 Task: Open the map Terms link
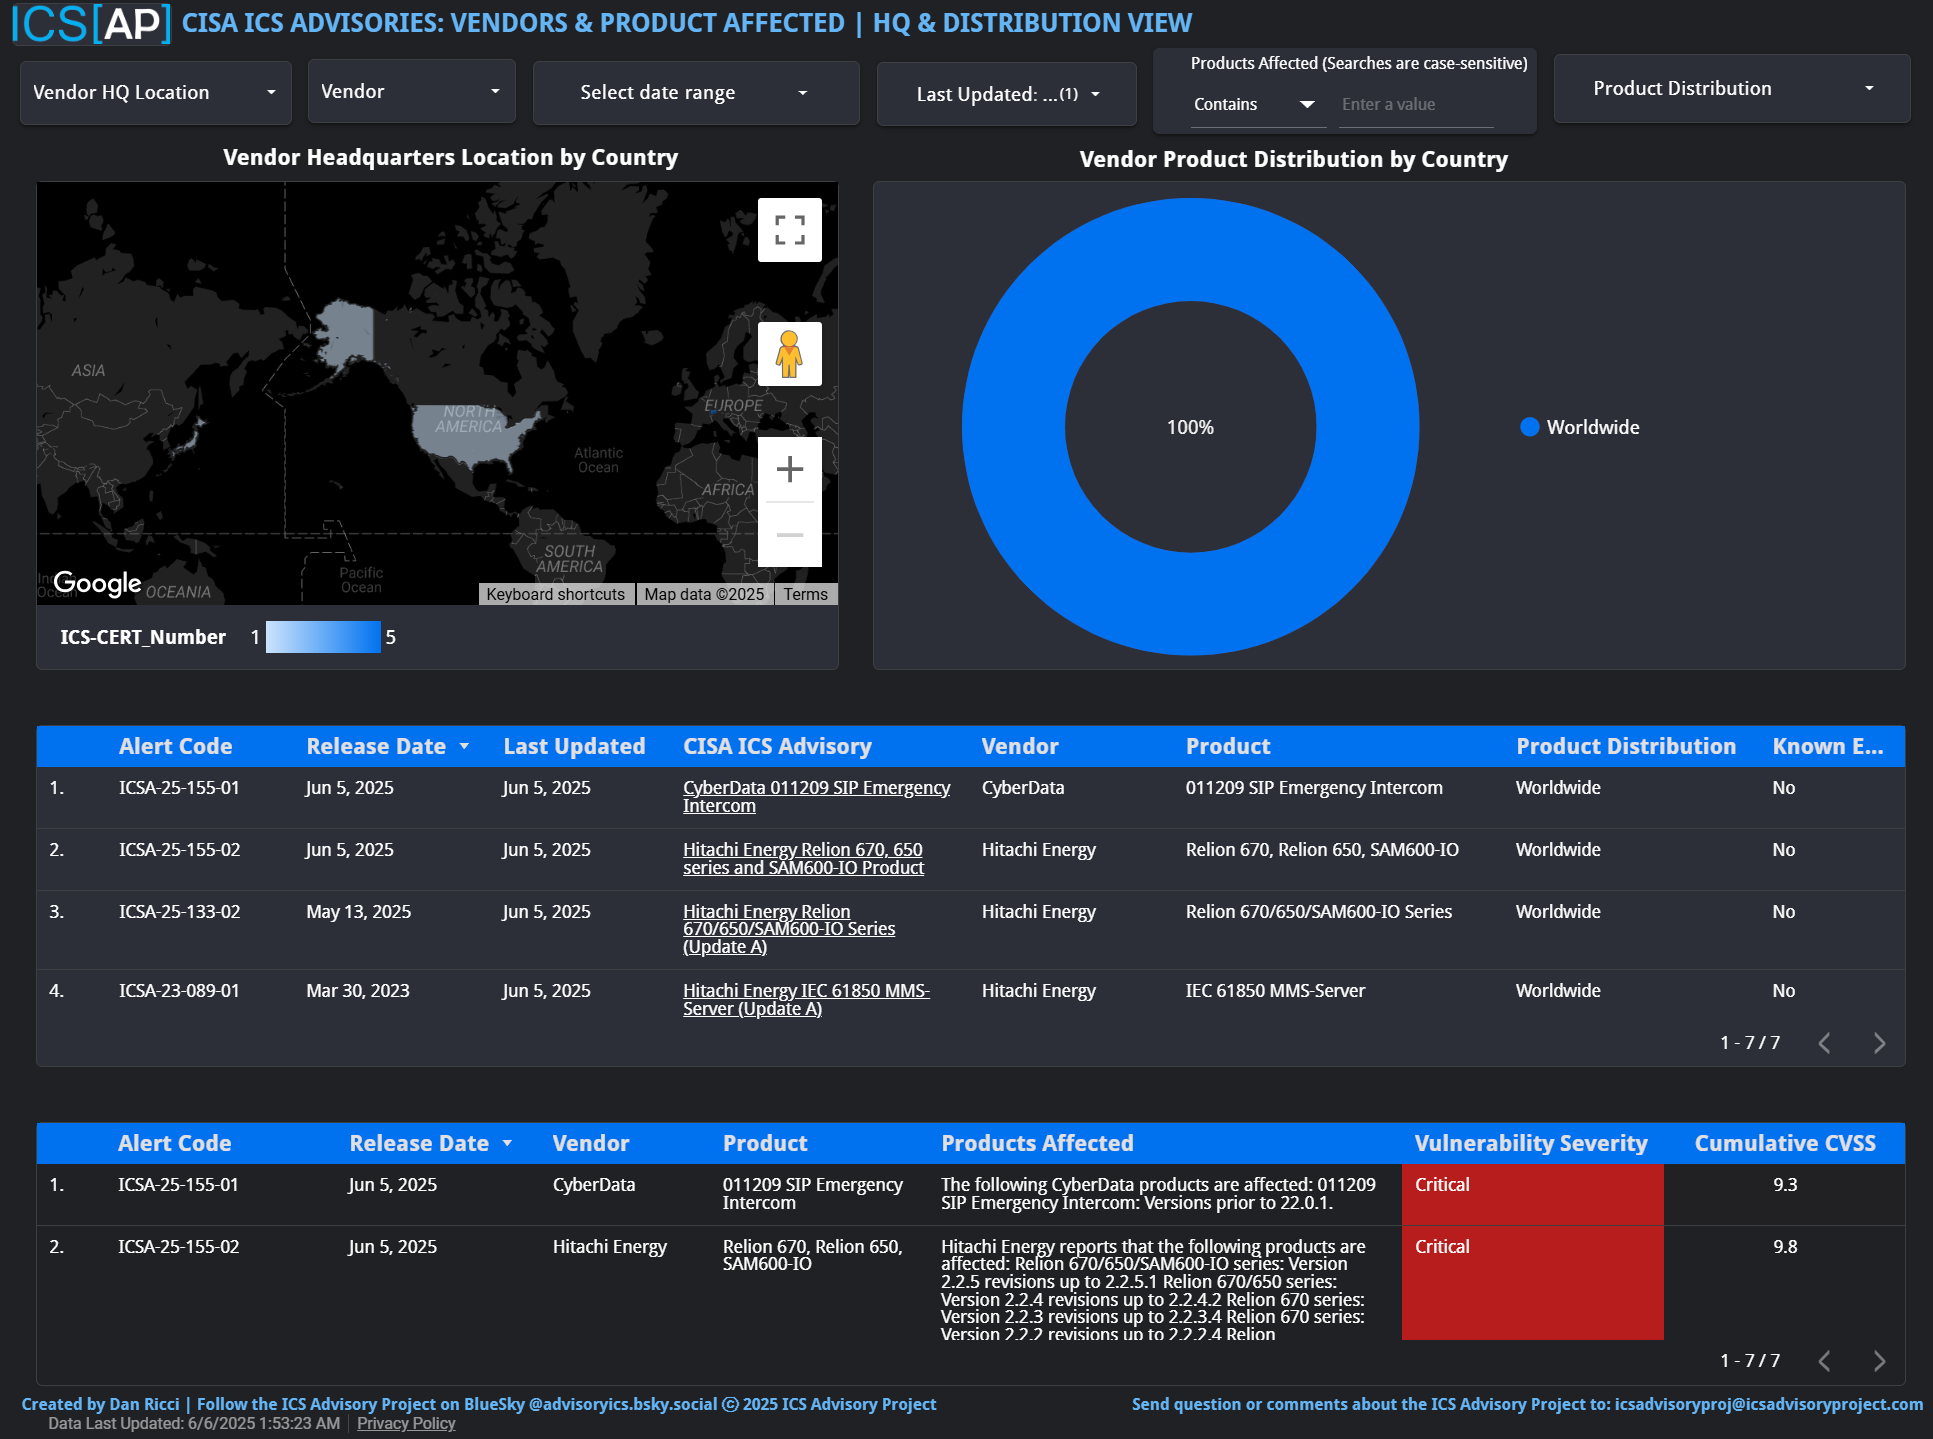805,594
